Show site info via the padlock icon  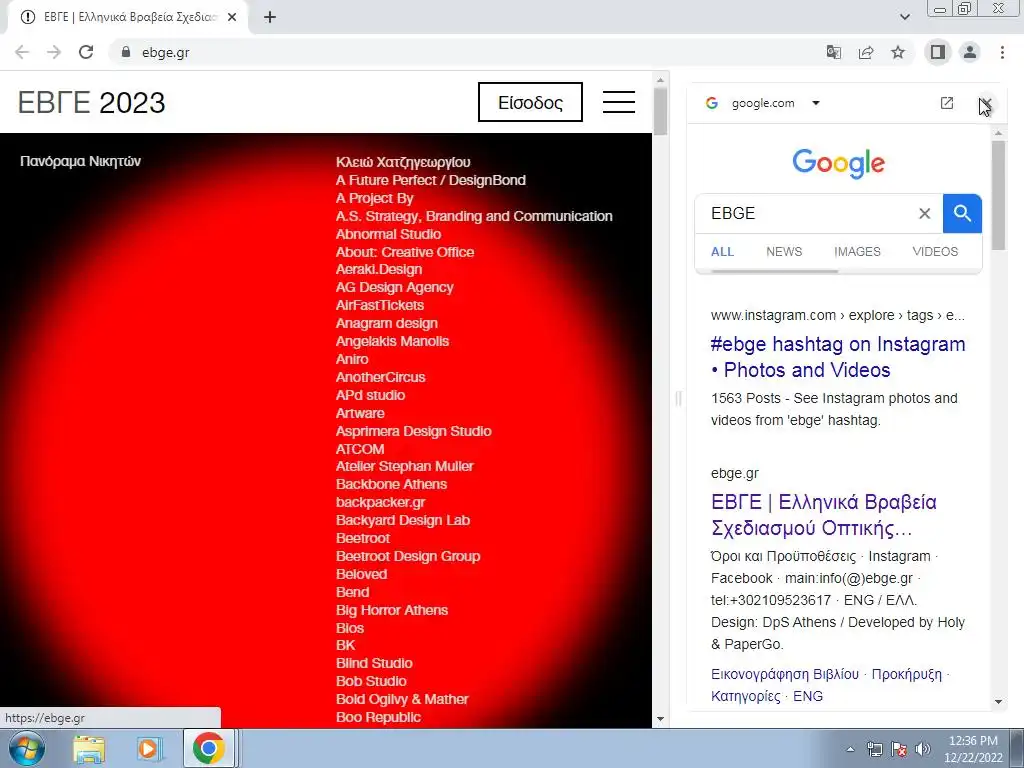pos(126,52)
